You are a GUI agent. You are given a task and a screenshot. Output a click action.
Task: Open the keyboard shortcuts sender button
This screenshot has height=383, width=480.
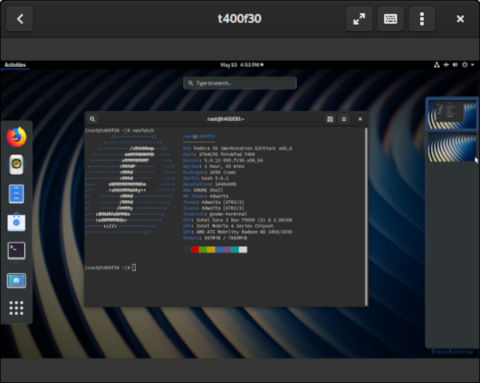(x=390, y=19)
